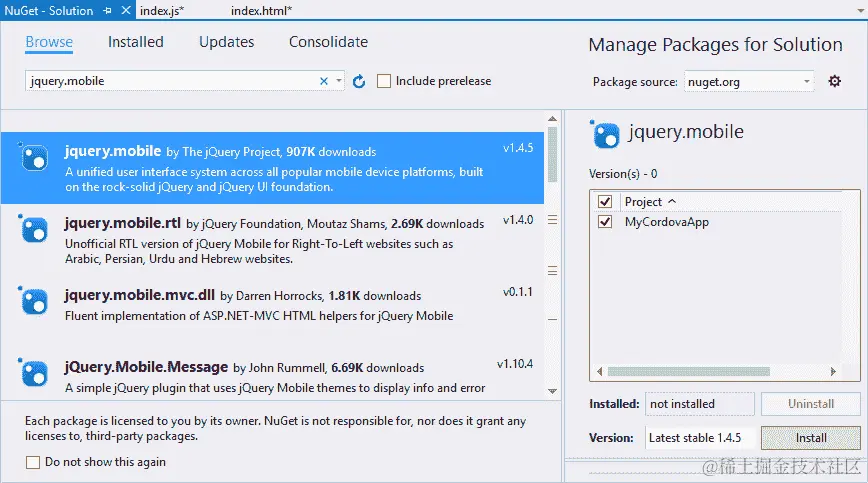Click the v1.10.4 version label

[515, 363]
